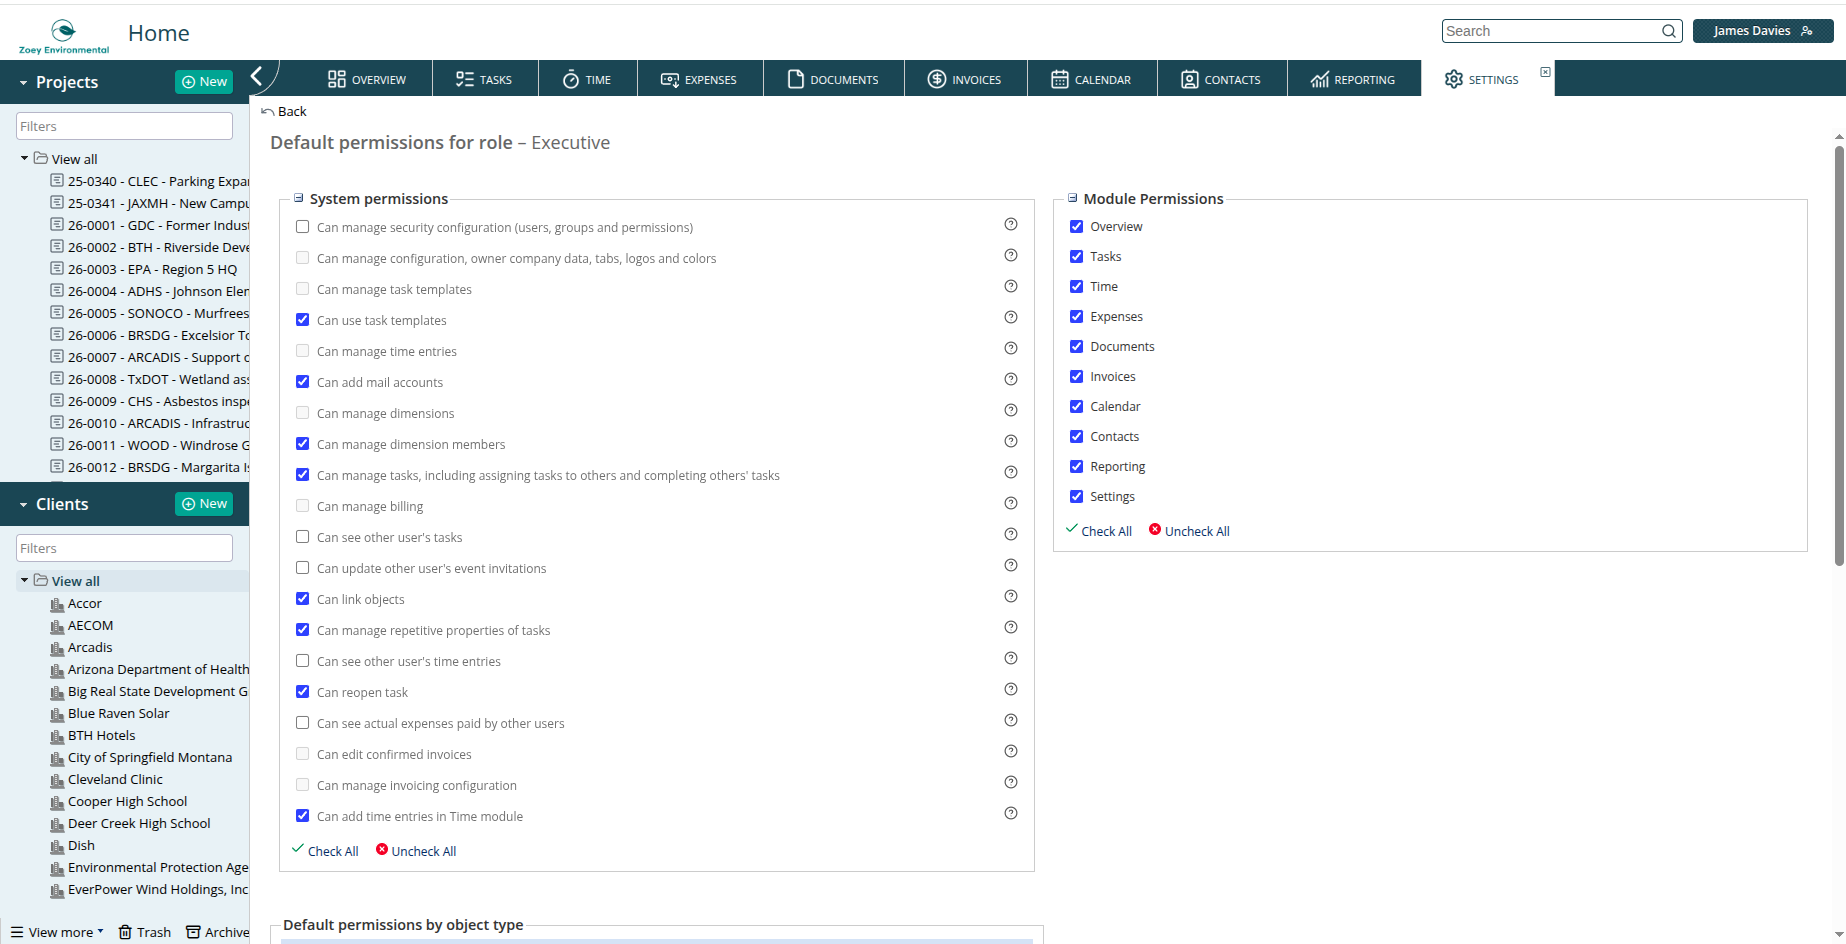Viewport: 1846px width, 944px height.
Task: Go to the Invoices tab
Action: (964, 79)
